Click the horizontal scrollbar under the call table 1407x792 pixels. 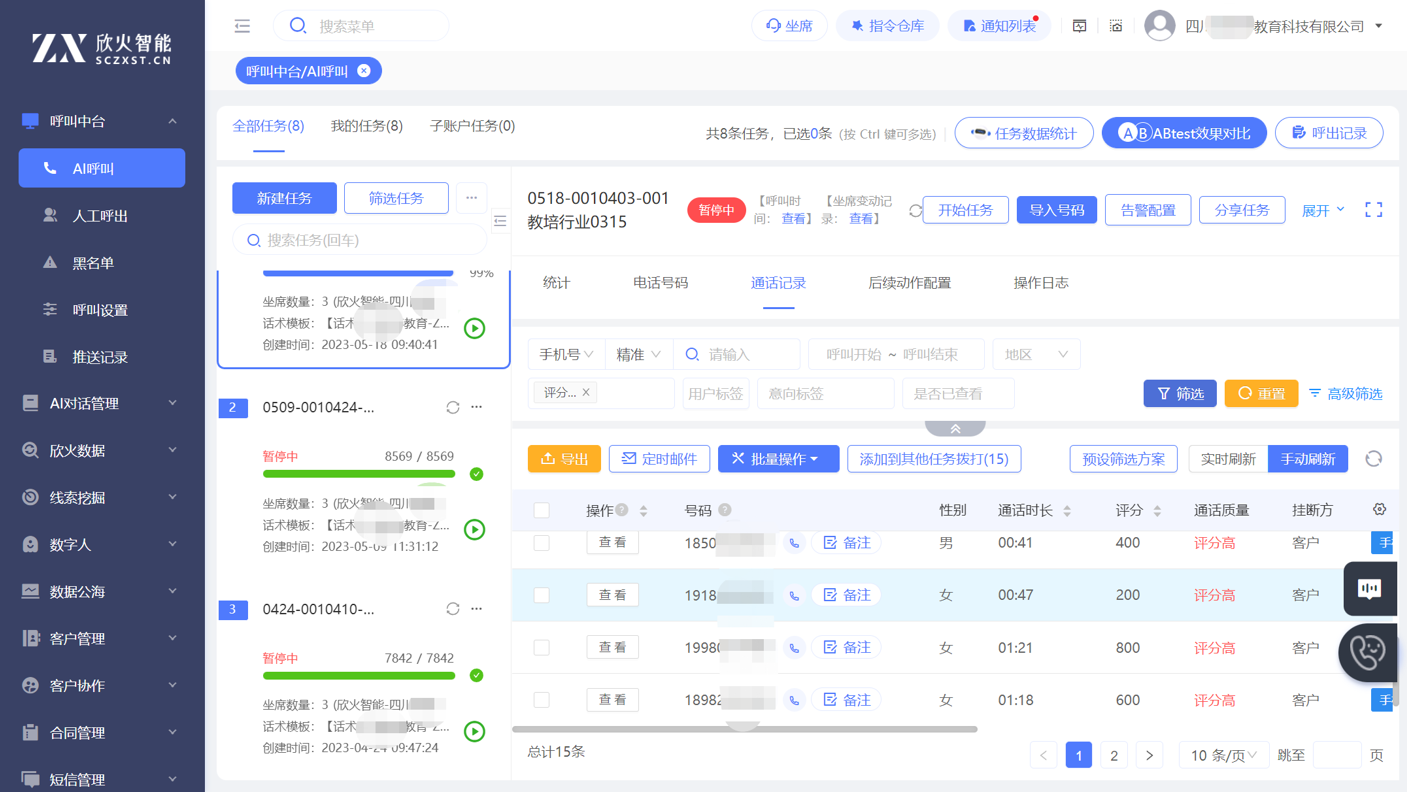pos(745,729)
